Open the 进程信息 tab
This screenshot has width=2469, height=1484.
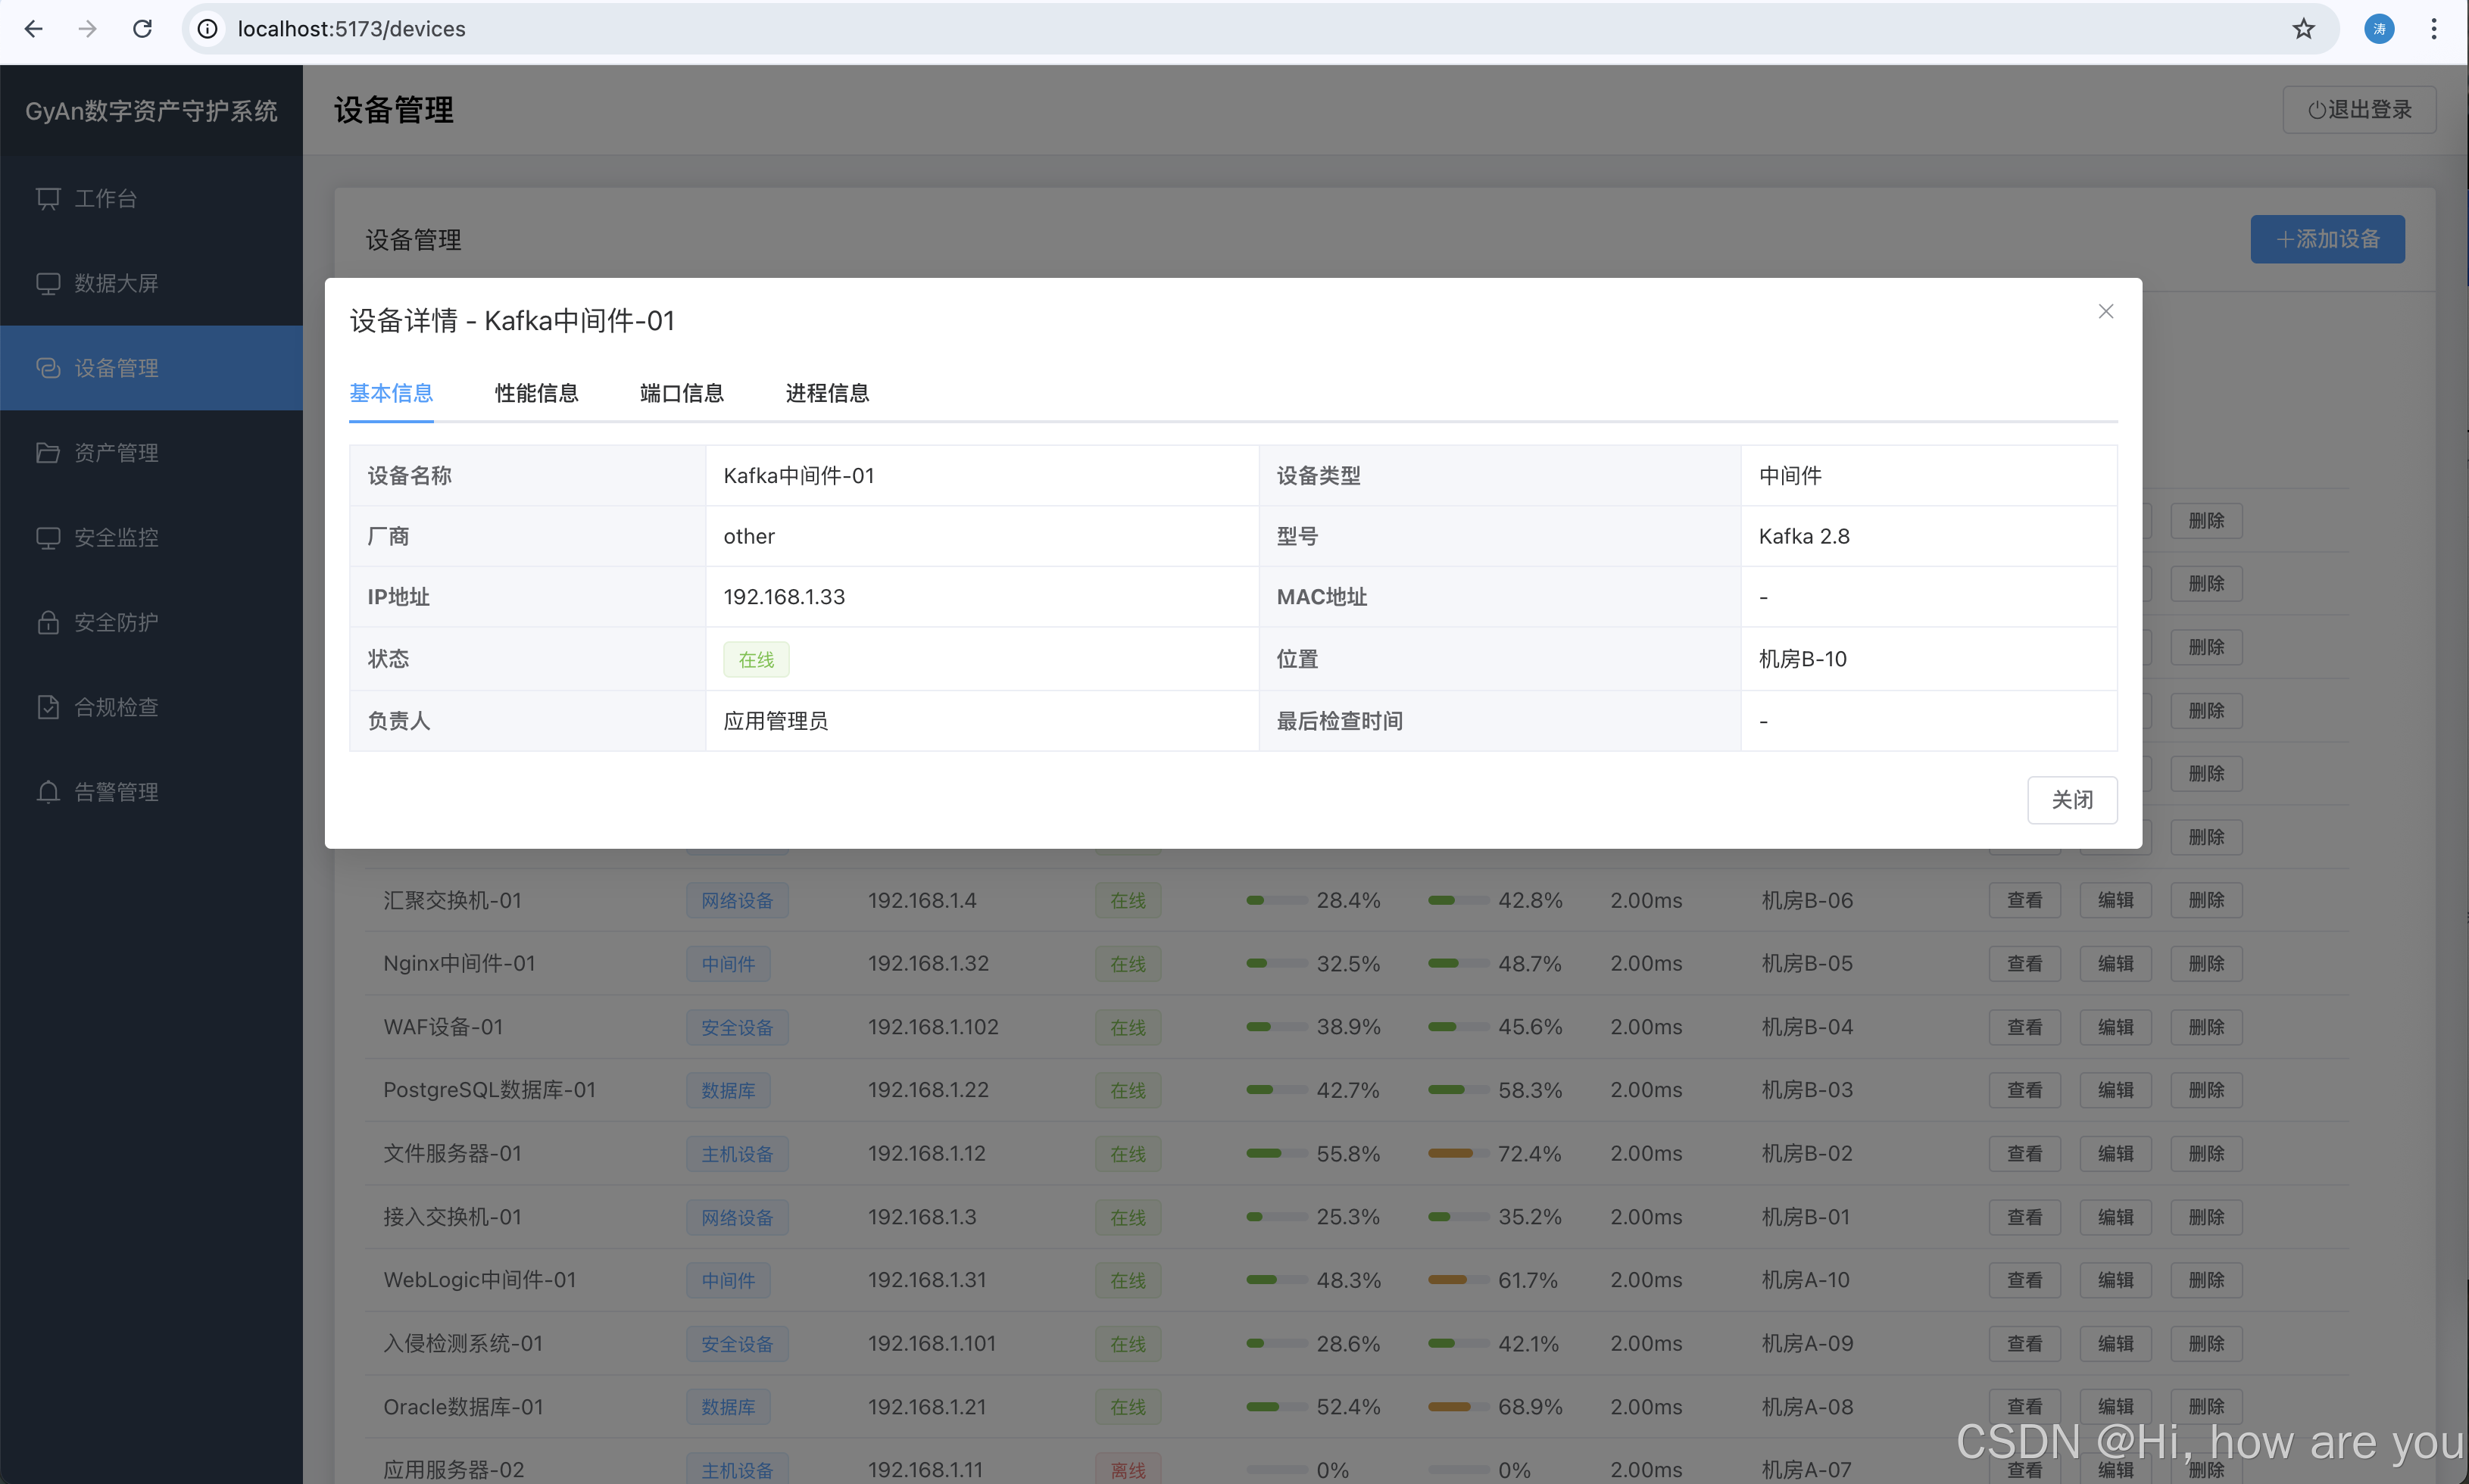[x=827, y=393]
